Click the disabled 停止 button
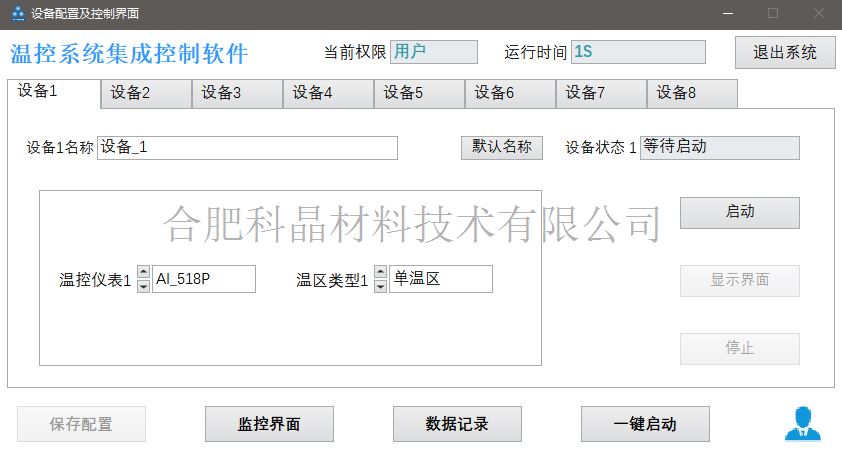842x458 pixels. (739, 348)
